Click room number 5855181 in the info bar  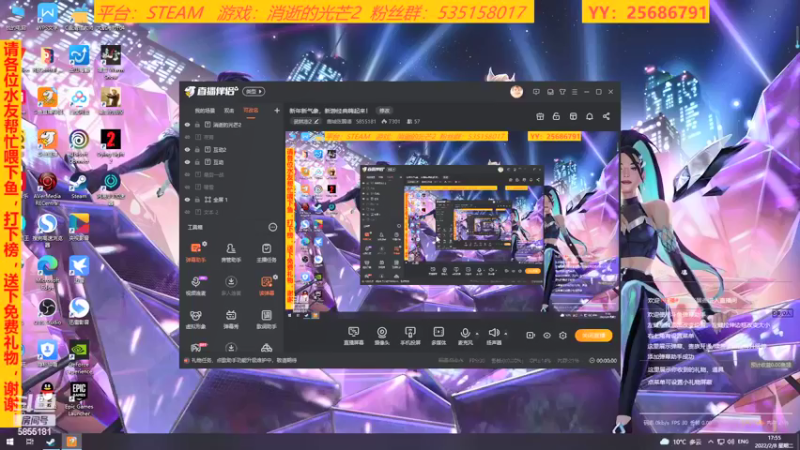pos(366,121)
